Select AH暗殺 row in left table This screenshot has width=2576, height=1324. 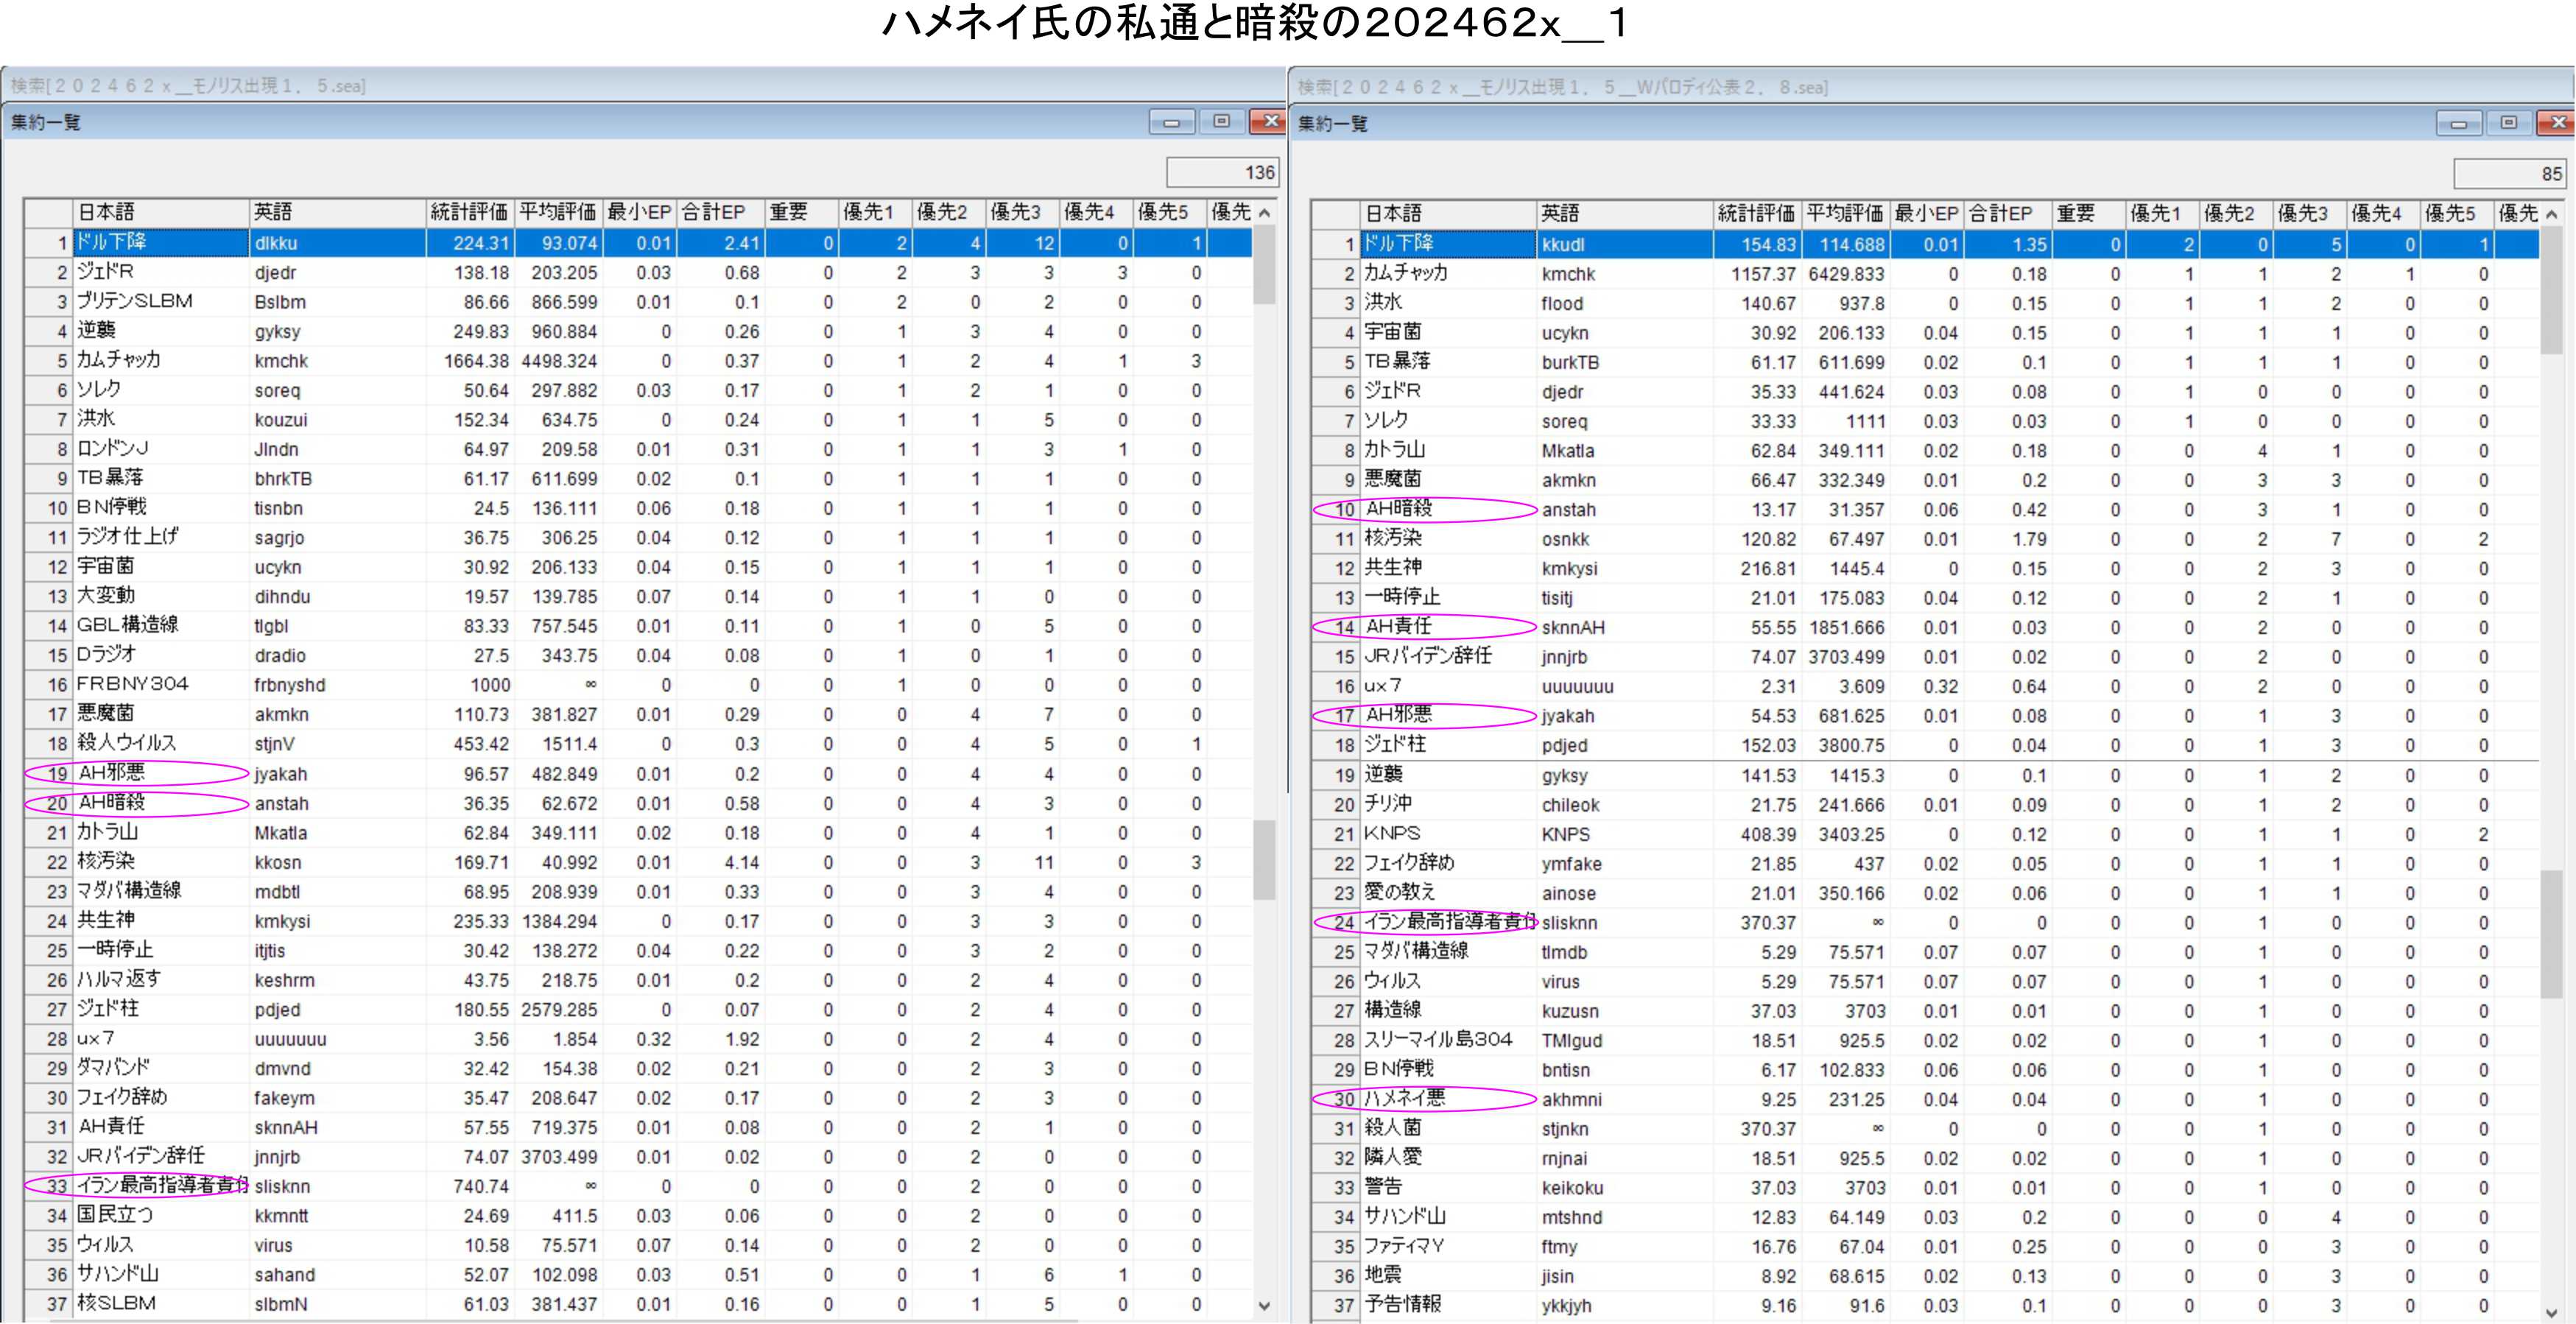[x=638, y=803]
